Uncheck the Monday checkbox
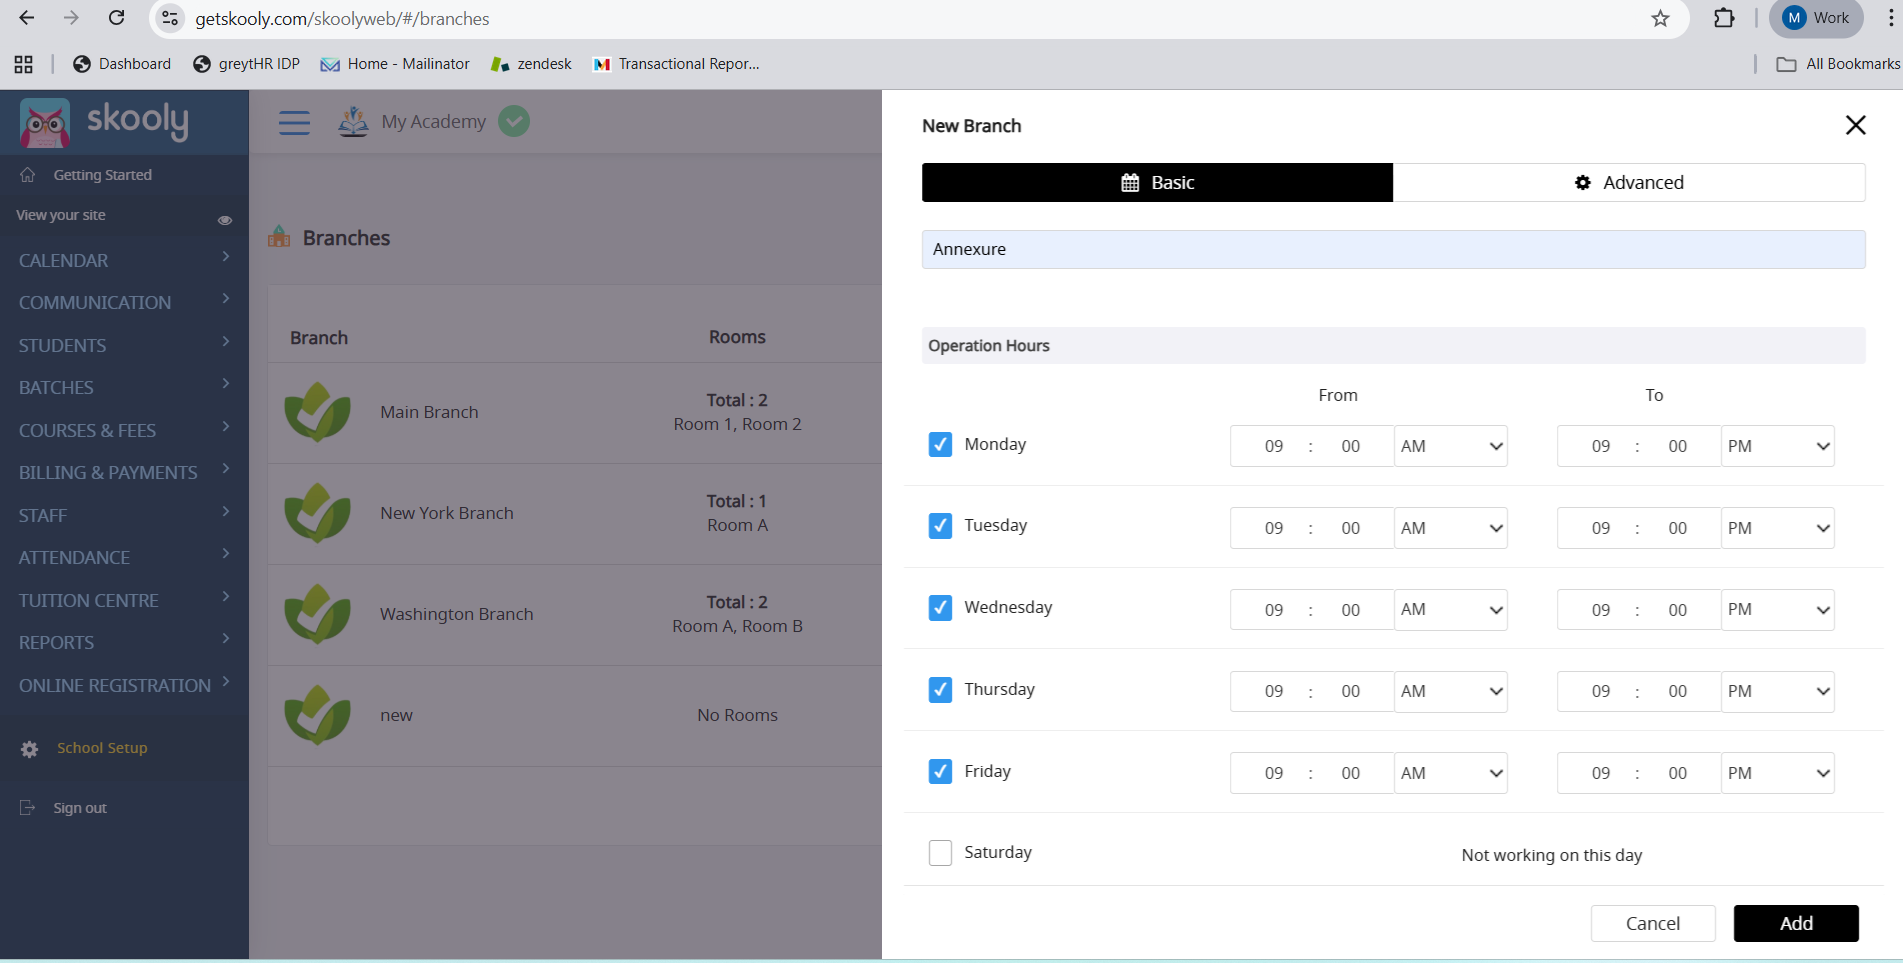 (940, 444)
